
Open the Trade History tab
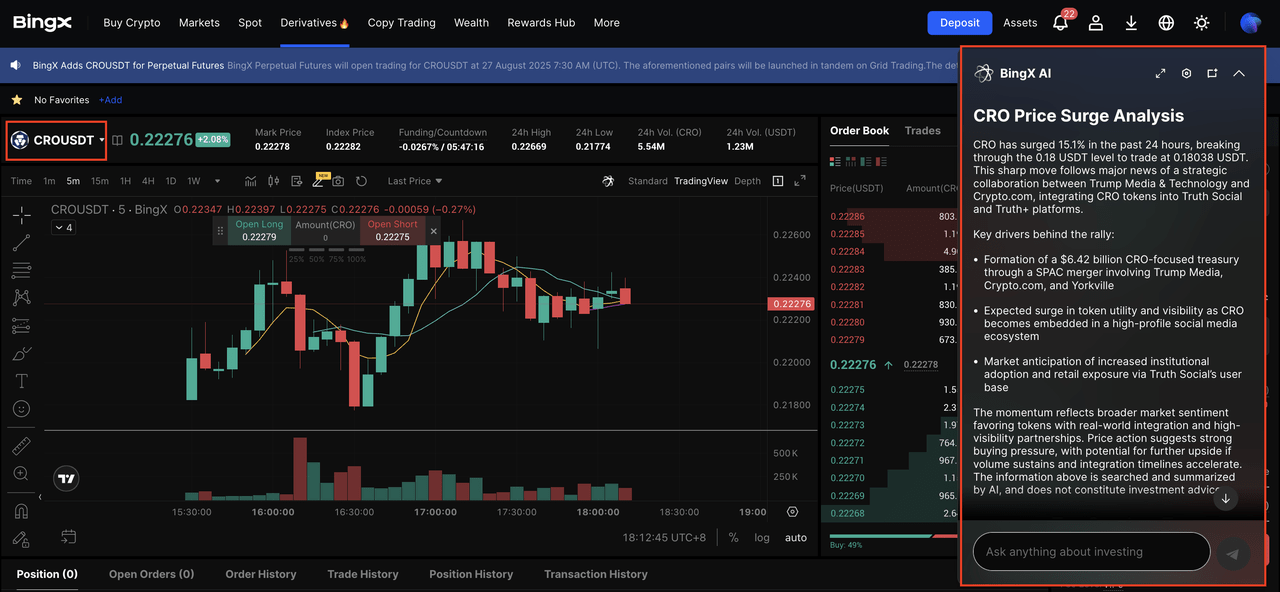[363, 574]
